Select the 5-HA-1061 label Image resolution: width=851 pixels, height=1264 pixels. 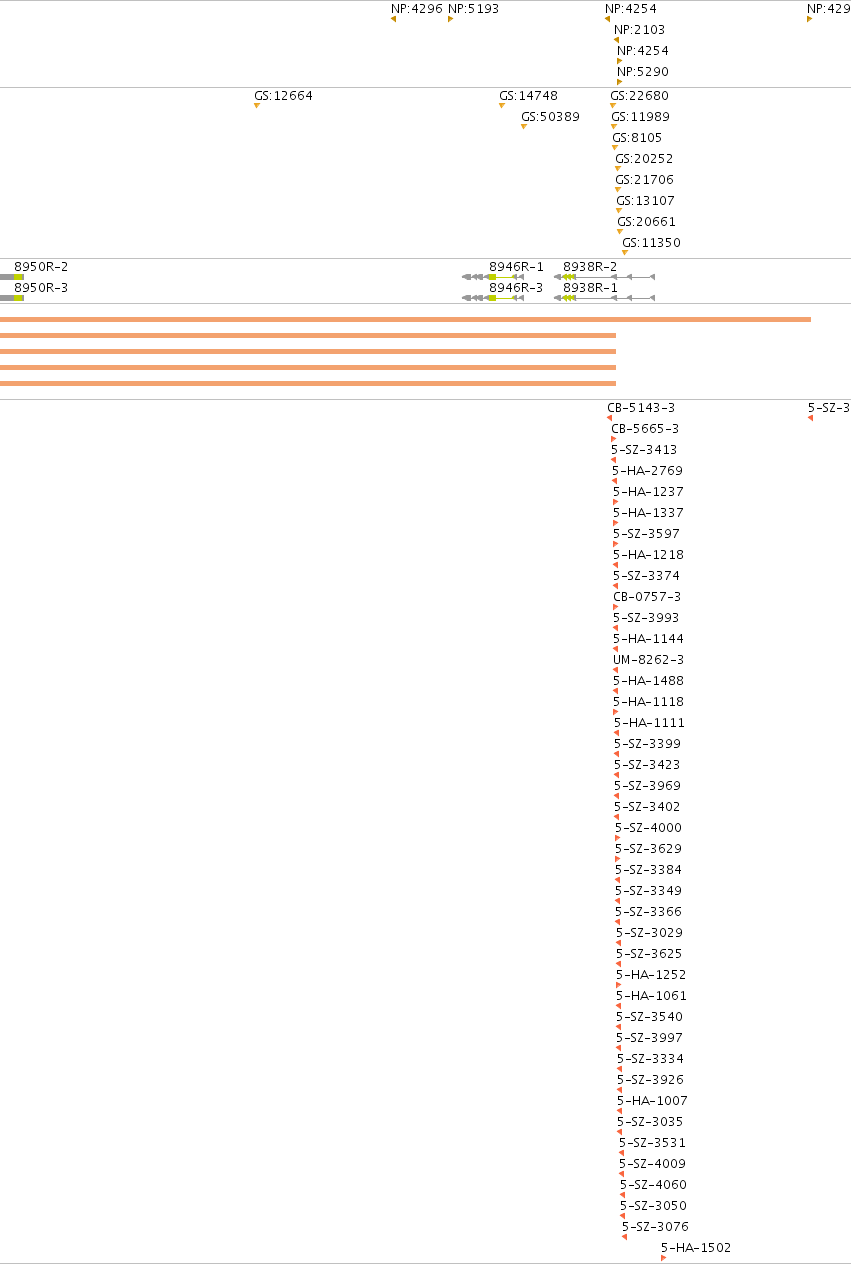(651, 996)
